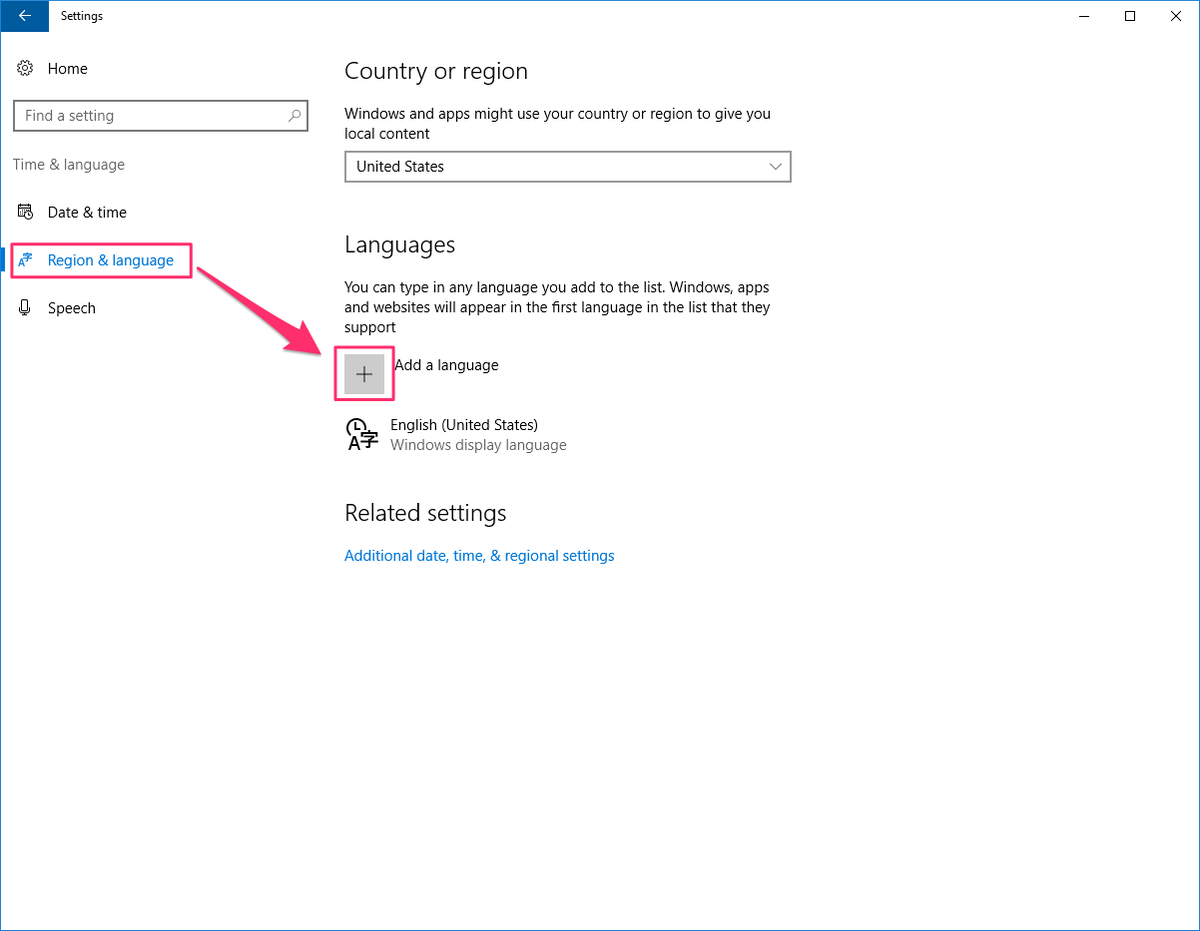
Task: Click the search magnifier icon
Action: tap(294, 115)
